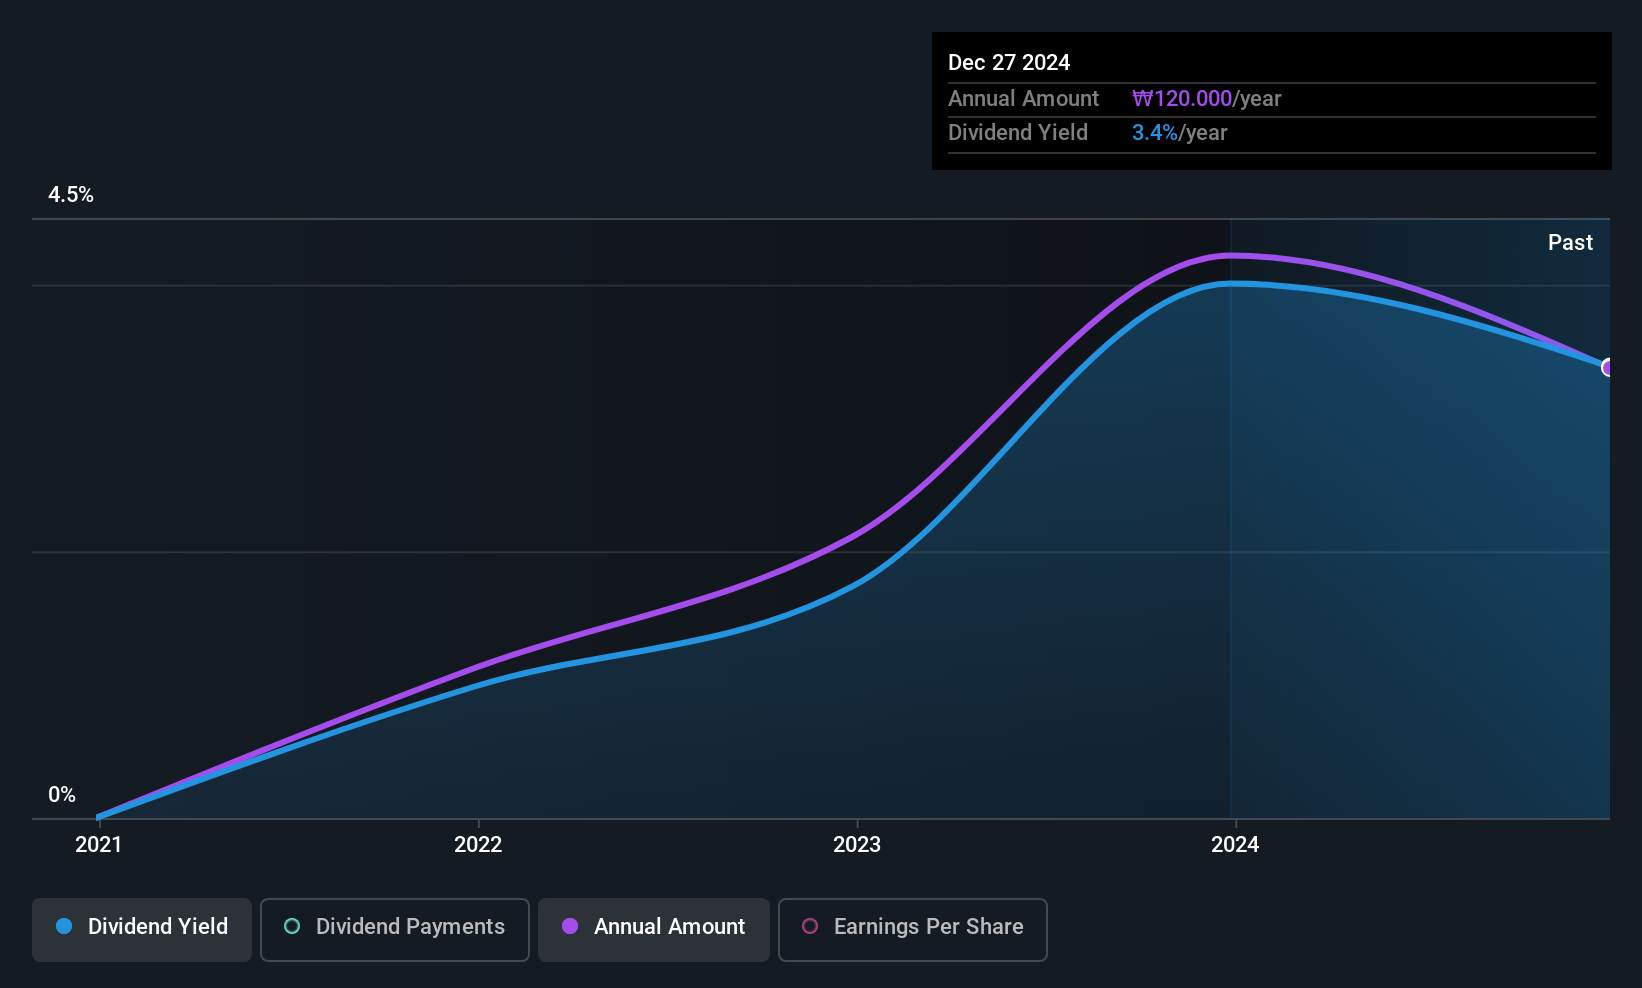Viewport: 1642px width, 988px height.
Task: Toggle the Annual Amount series
Action: (x=654, y=929)
